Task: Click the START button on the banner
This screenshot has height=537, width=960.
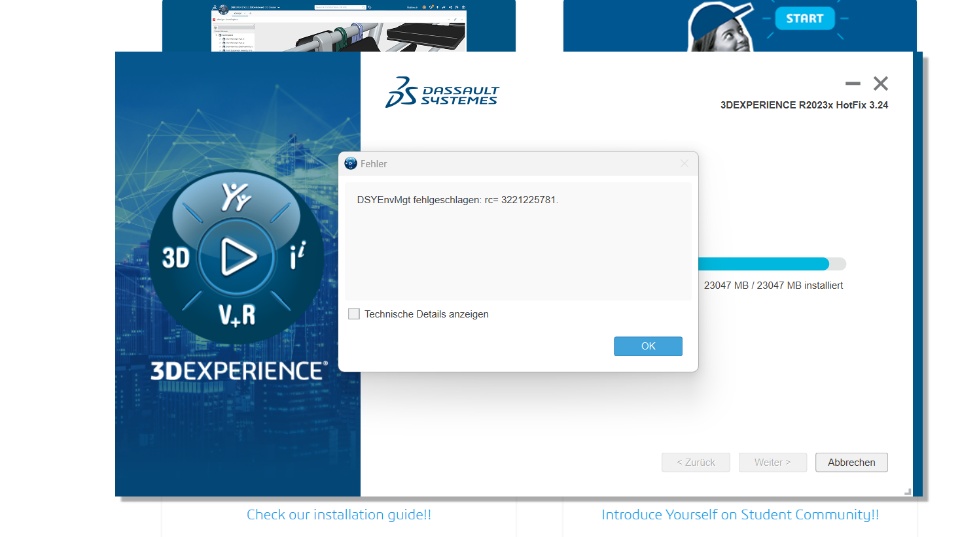Action: click(804, 18)
